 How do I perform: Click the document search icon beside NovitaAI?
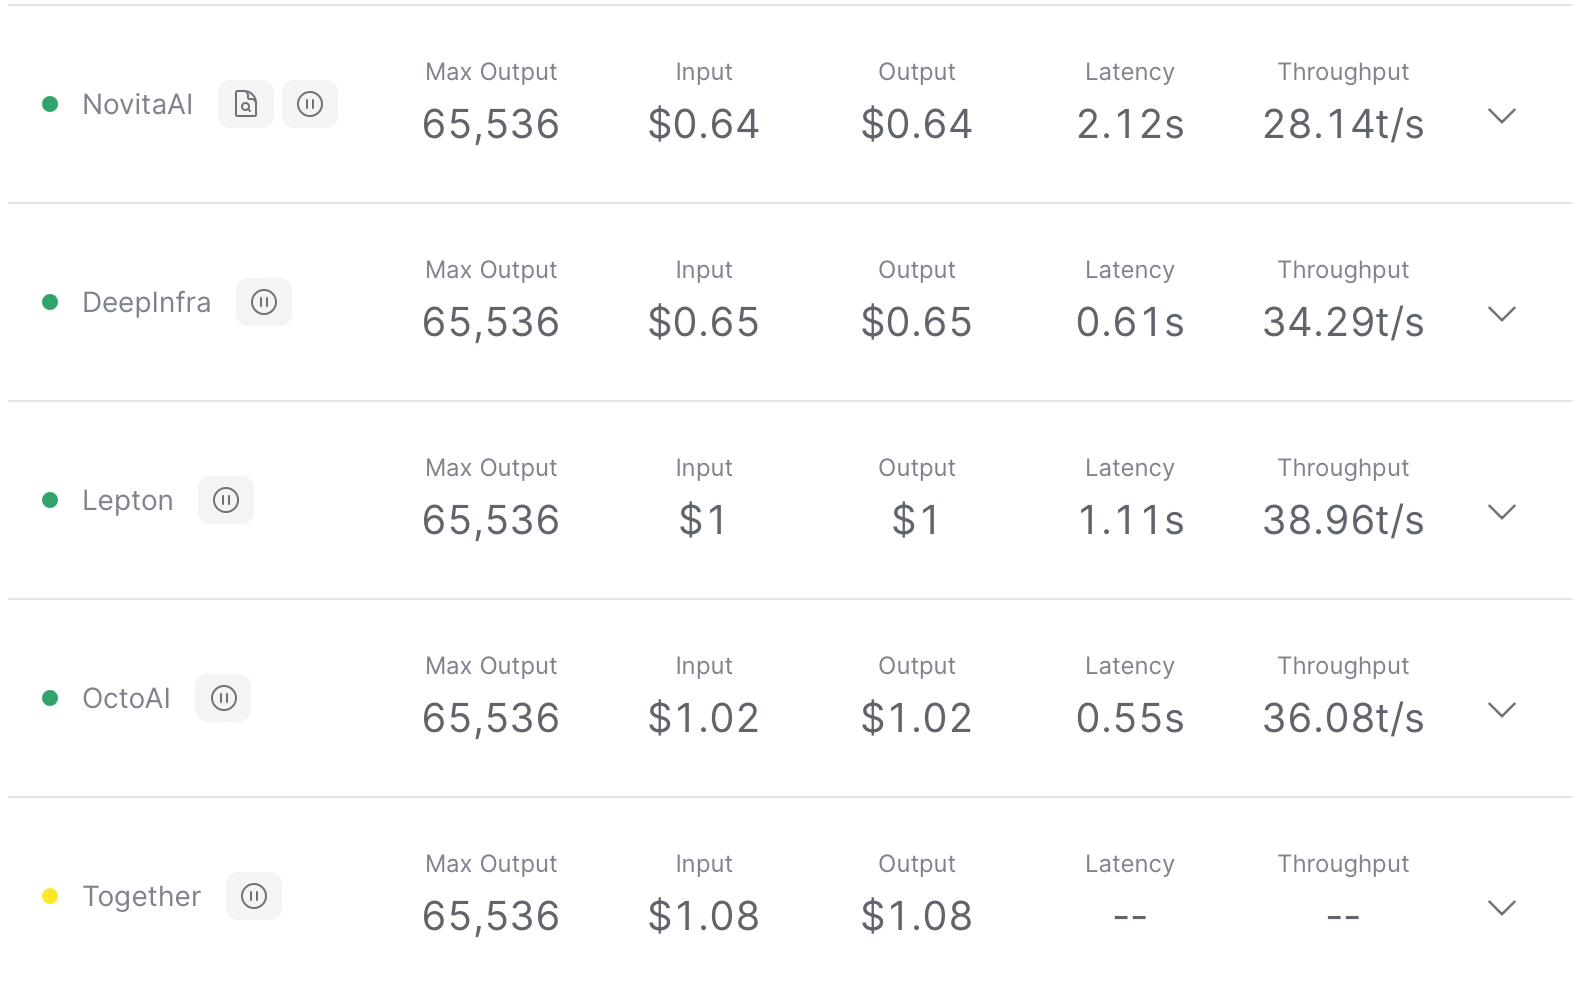click(246, 104)
